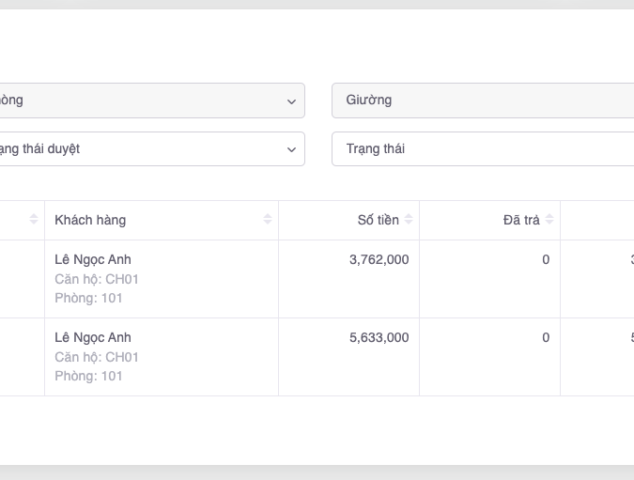Click sort arrows next to Số tiền
634x480 pixels.
pyautogui.click(x=408, y=220)
